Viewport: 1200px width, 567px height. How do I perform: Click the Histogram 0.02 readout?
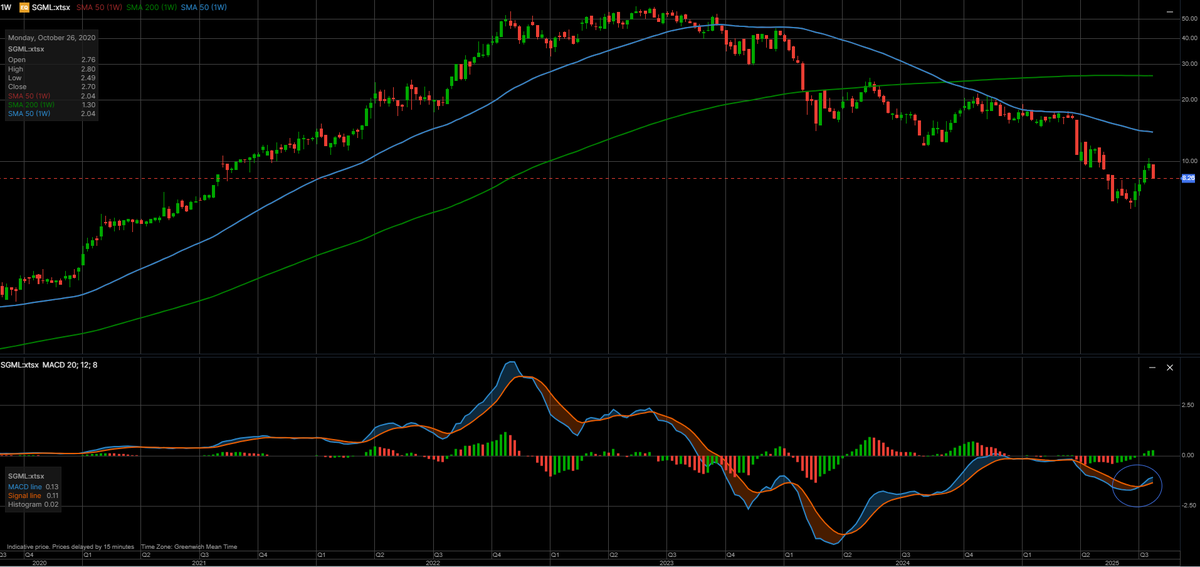point(34,504)
